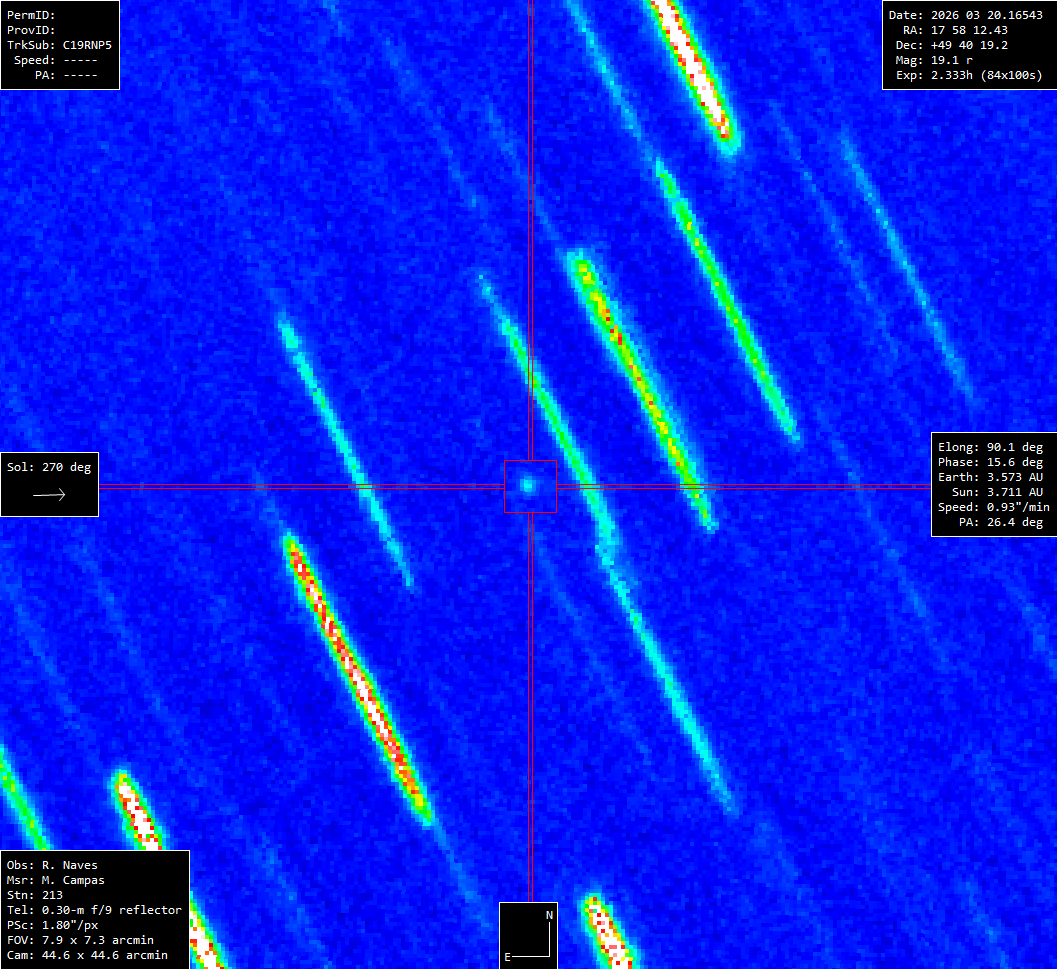
Task: Click the Tel: 0.30-m f/9 reflector line
Action: [x=94, y=910]
